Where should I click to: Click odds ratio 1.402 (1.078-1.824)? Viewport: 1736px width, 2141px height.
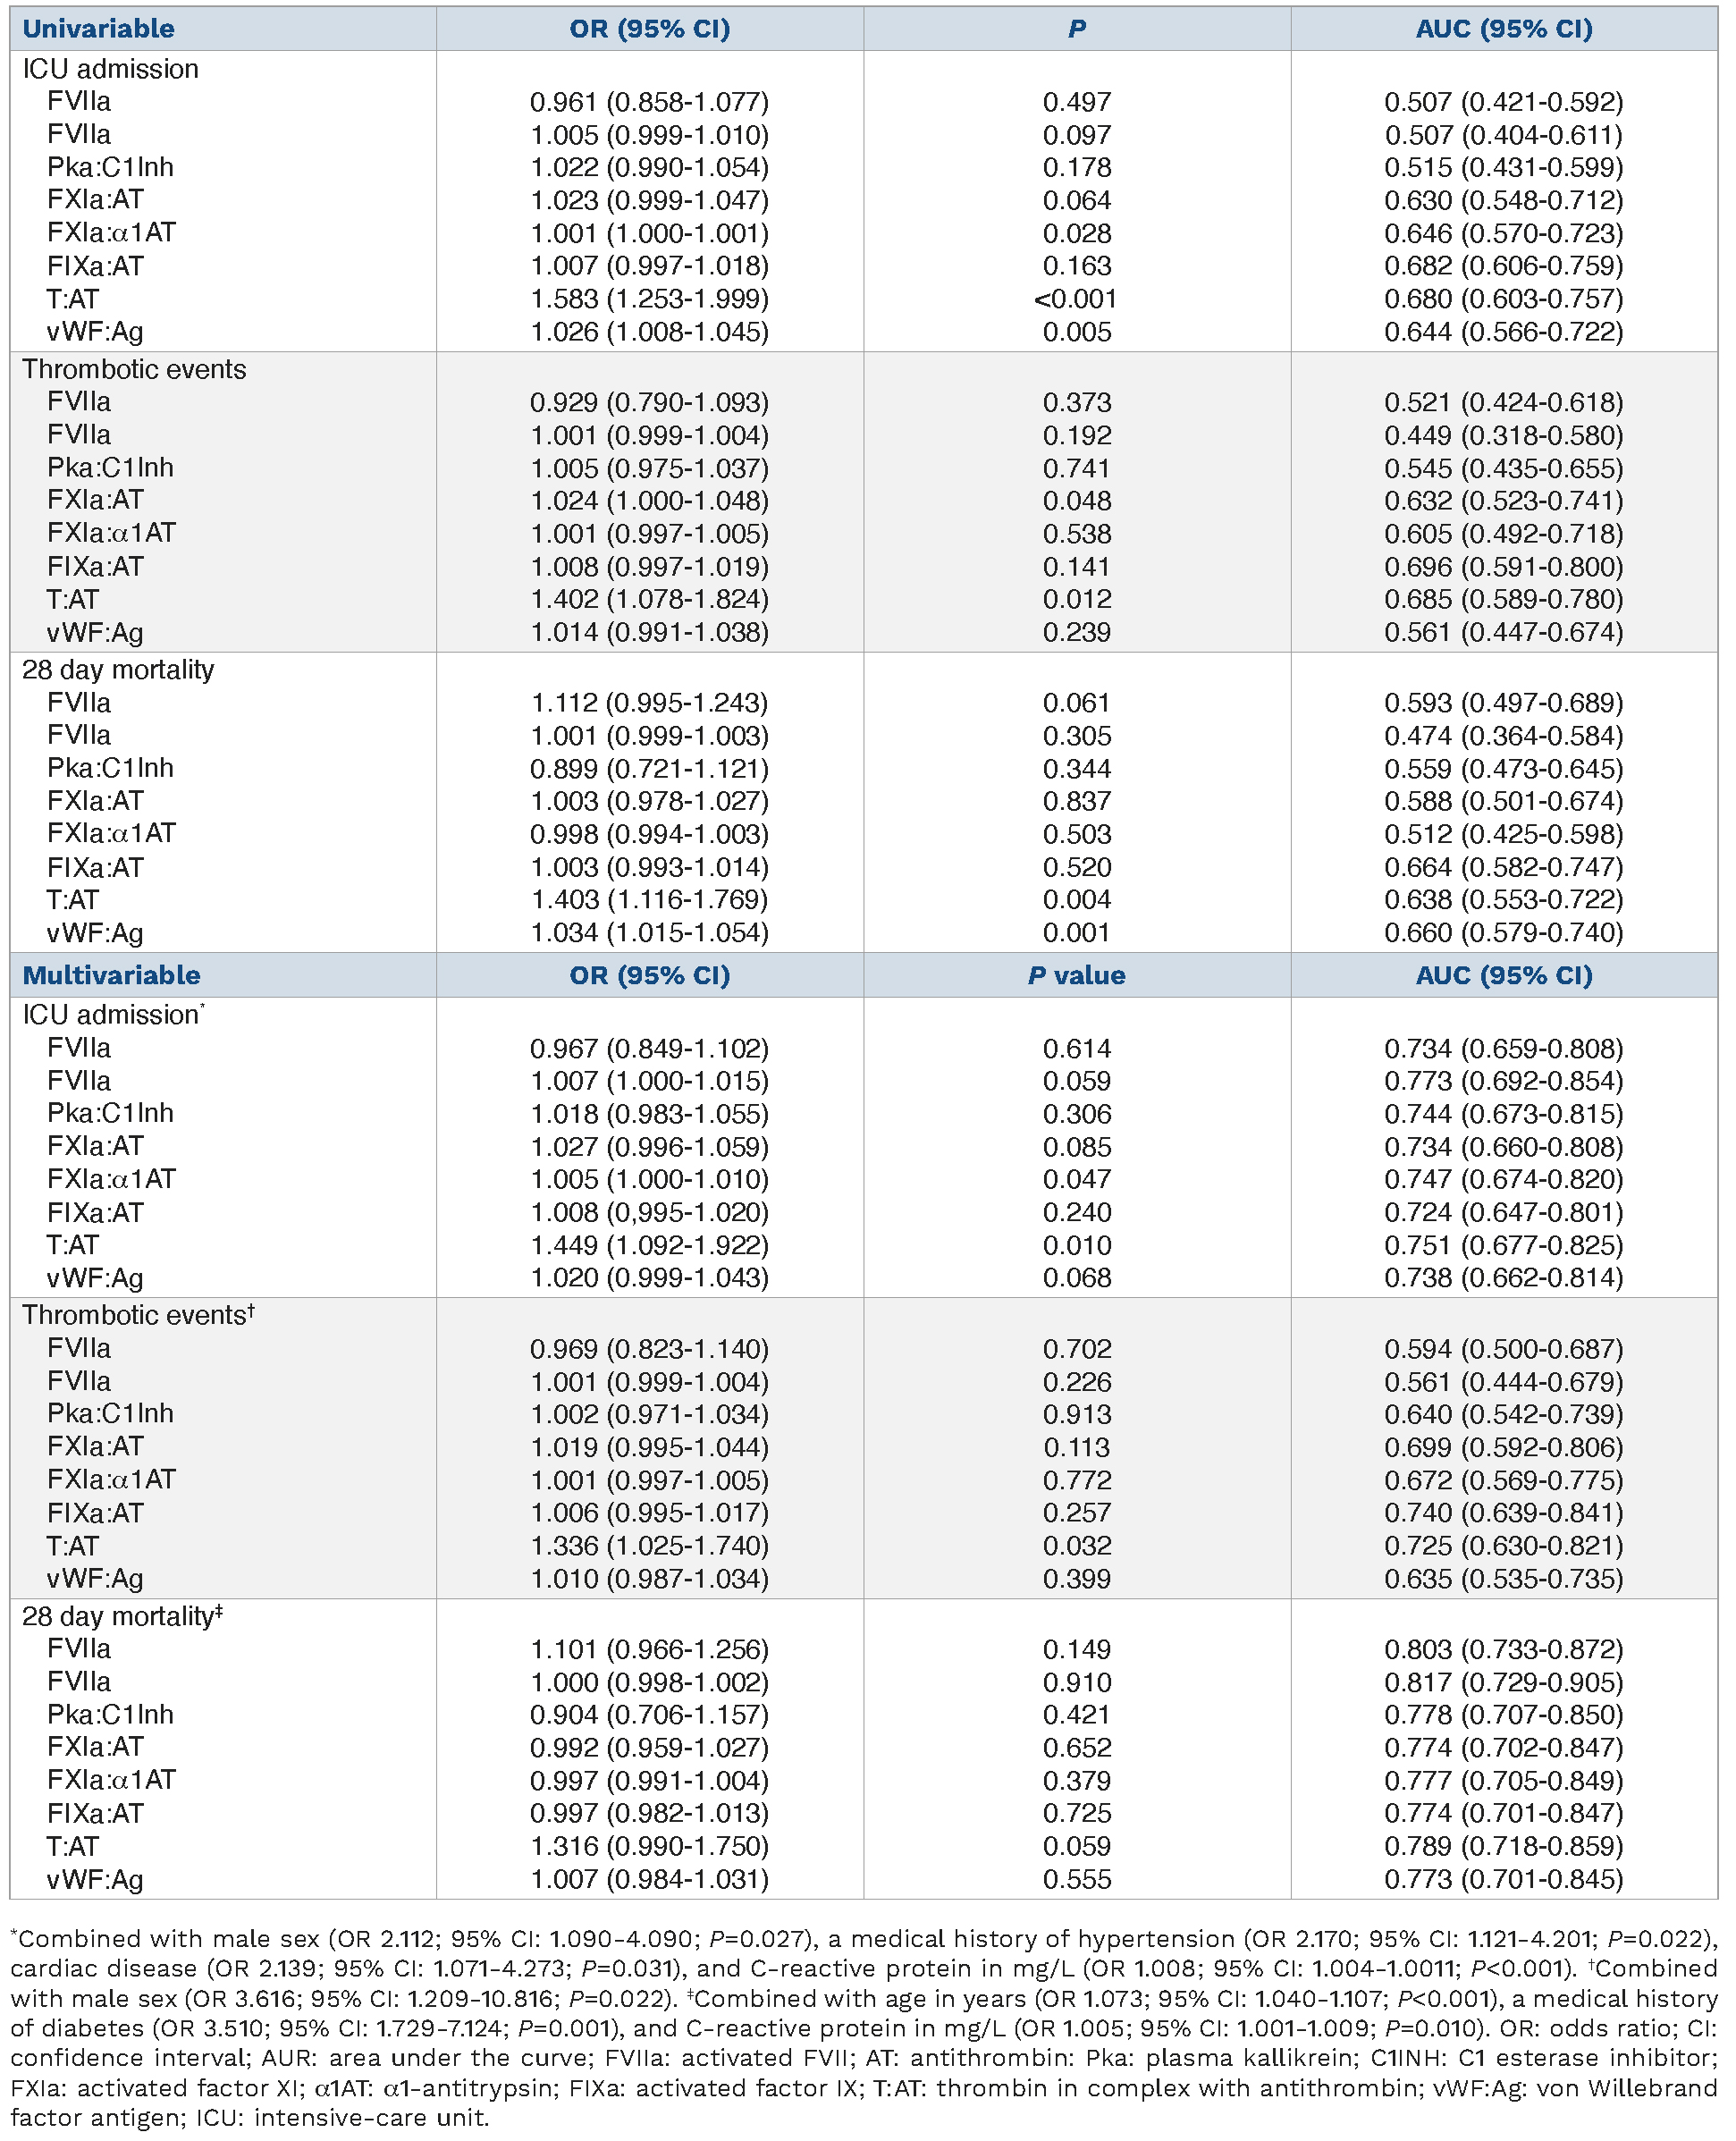click(x=649, y=600)
